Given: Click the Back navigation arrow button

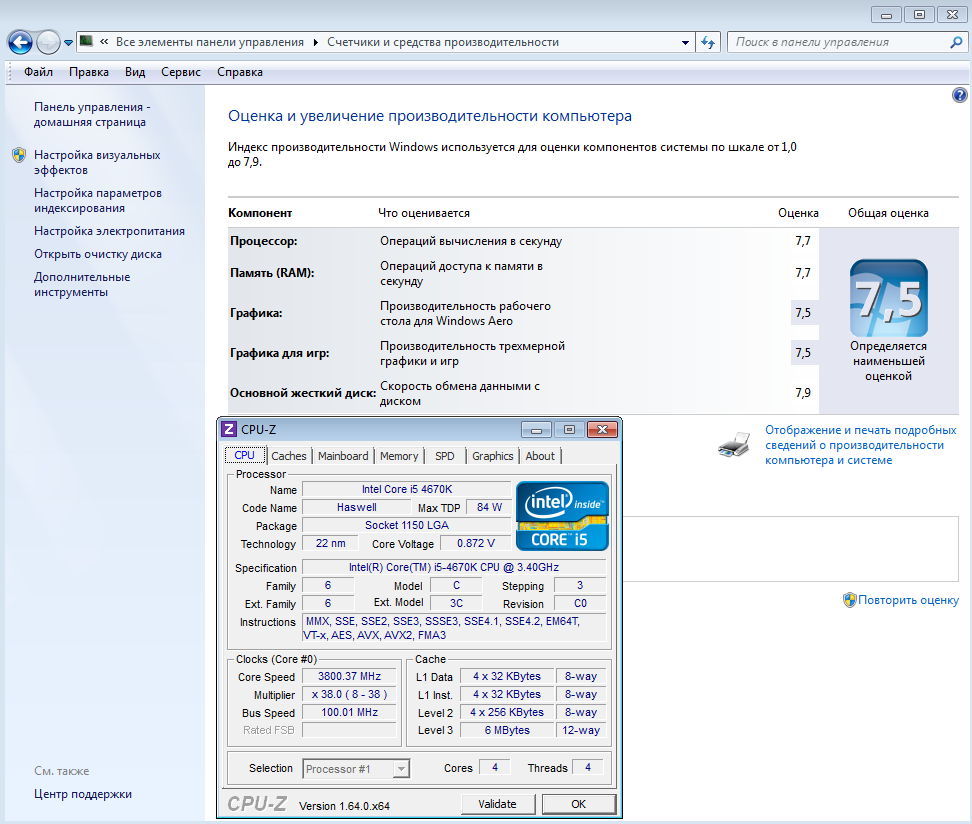Looking at the screenshot, I should point(20,42).
